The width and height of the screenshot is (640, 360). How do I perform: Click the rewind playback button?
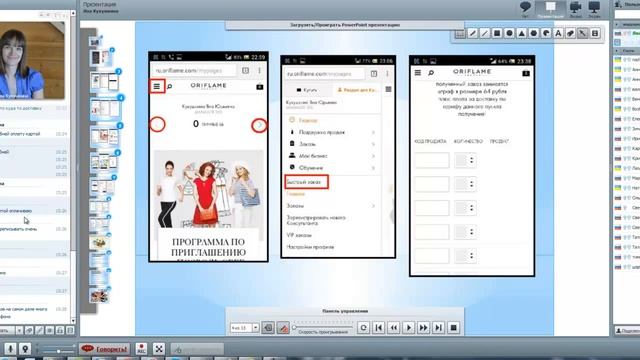[x=393, y=328]
